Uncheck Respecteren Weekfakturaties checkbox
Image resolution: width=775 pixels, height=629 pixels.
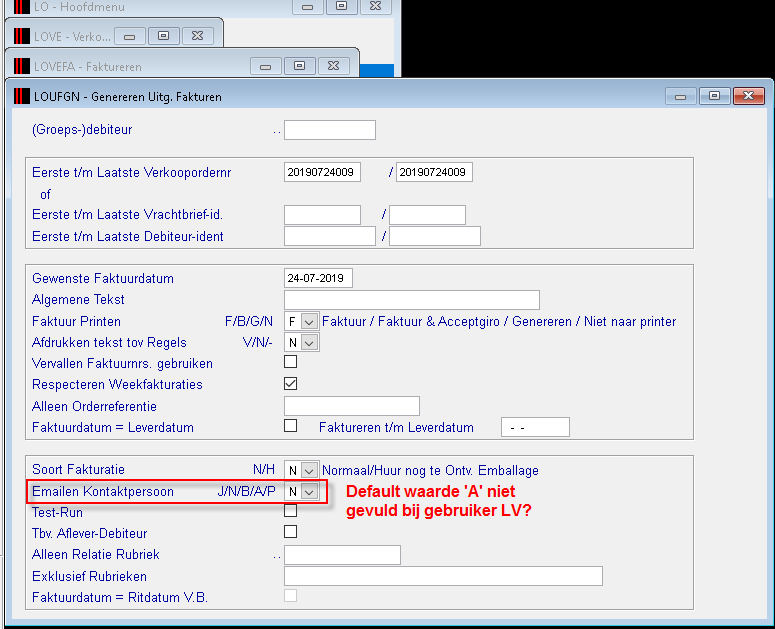pyautogui.click(x=291, y=383)
